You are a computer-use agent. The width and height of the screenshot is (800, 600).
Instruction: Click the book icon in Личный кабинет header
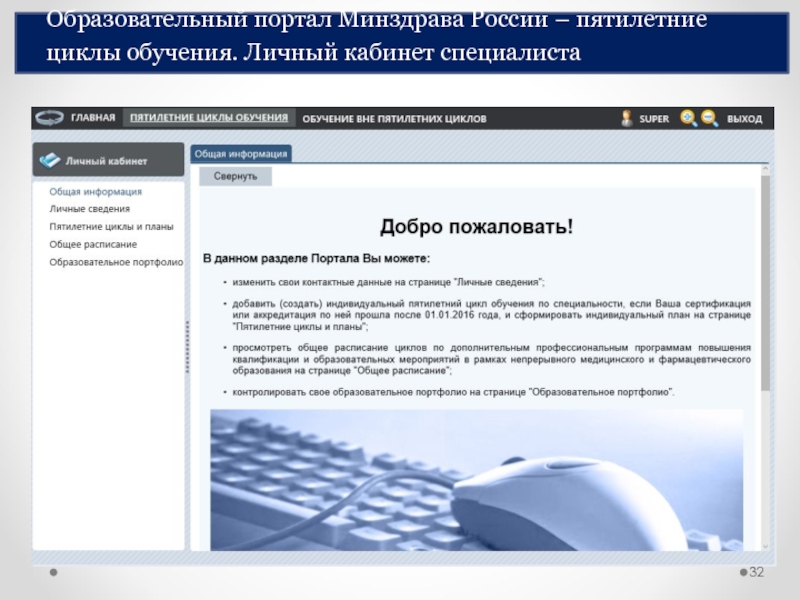50,160
